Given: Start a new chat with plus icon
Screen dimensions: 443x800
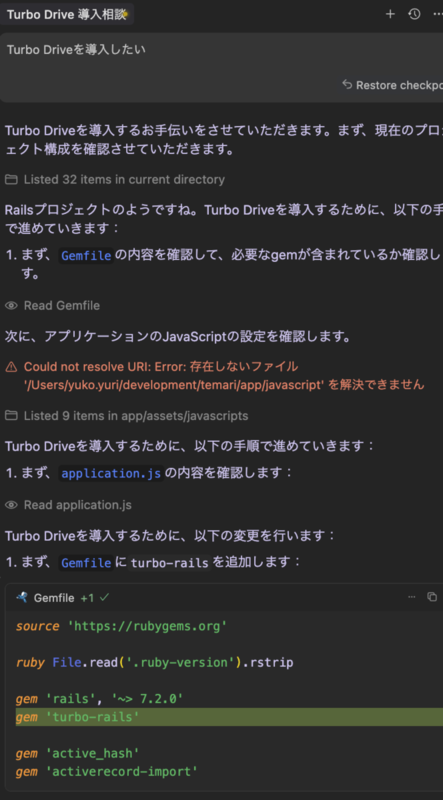Looking at the screenshot, I should click(x=390, y=14).
